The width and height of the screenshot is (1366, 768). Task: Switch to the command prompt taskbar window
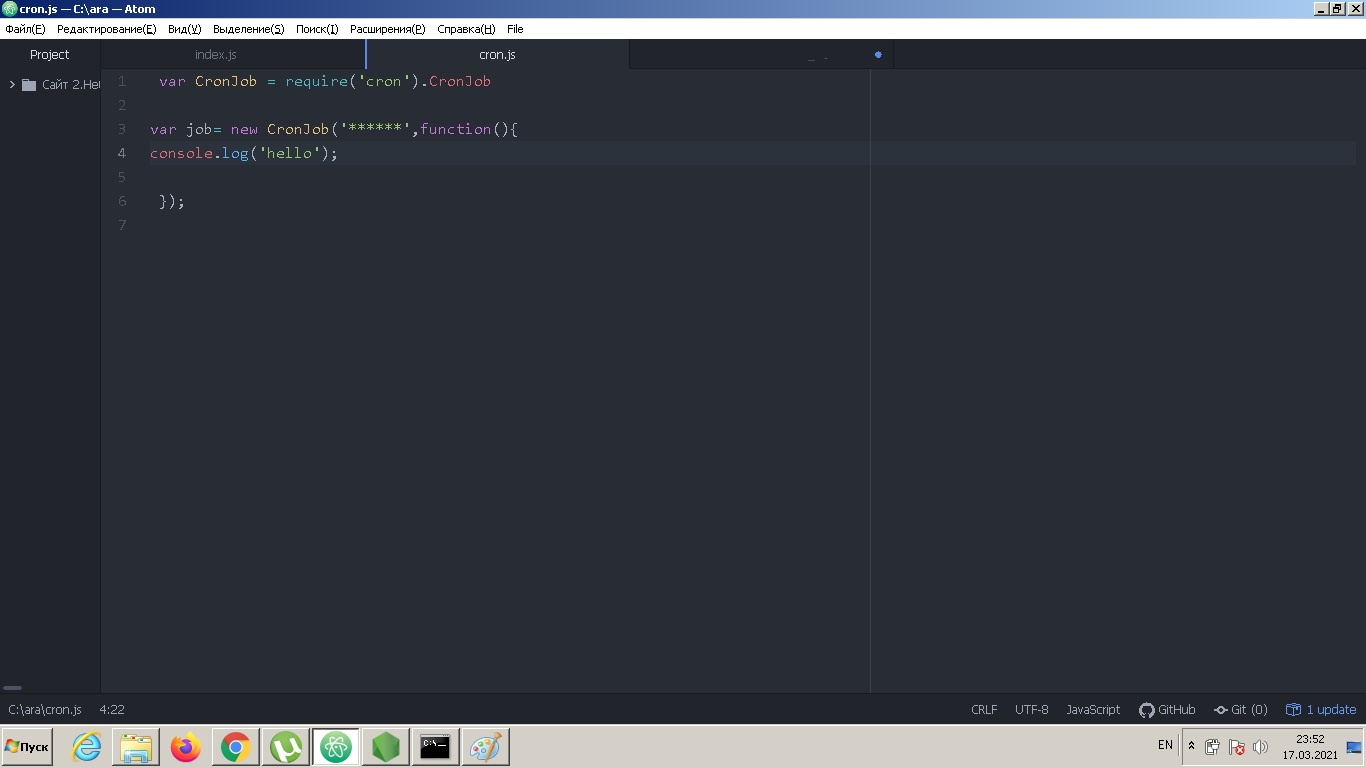pos(435,747)
